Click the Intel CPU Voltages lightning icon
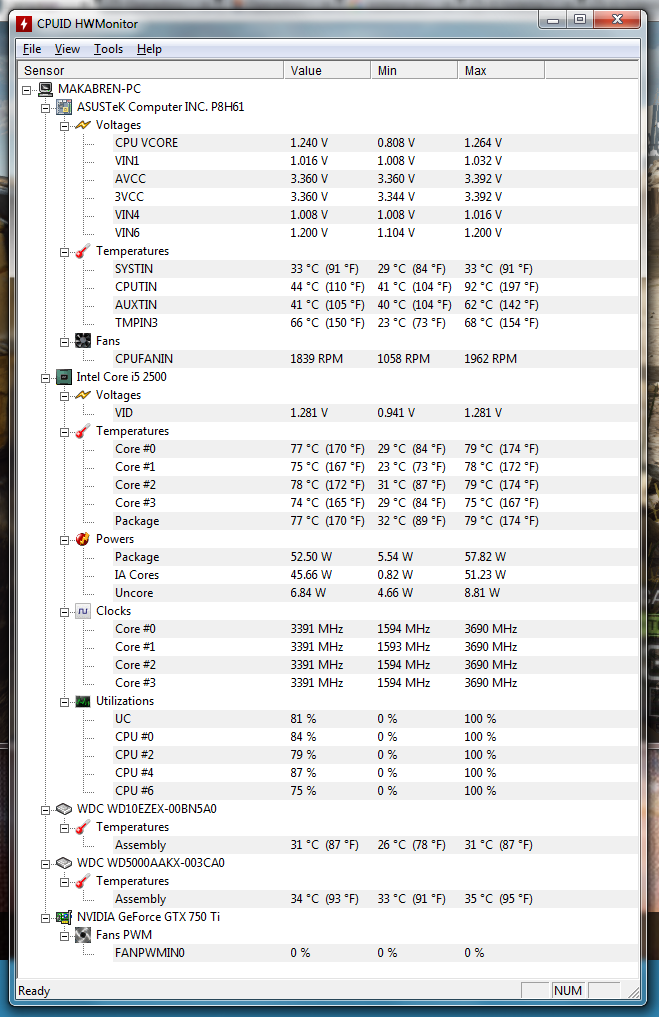659x1017 pixels. 83,395
